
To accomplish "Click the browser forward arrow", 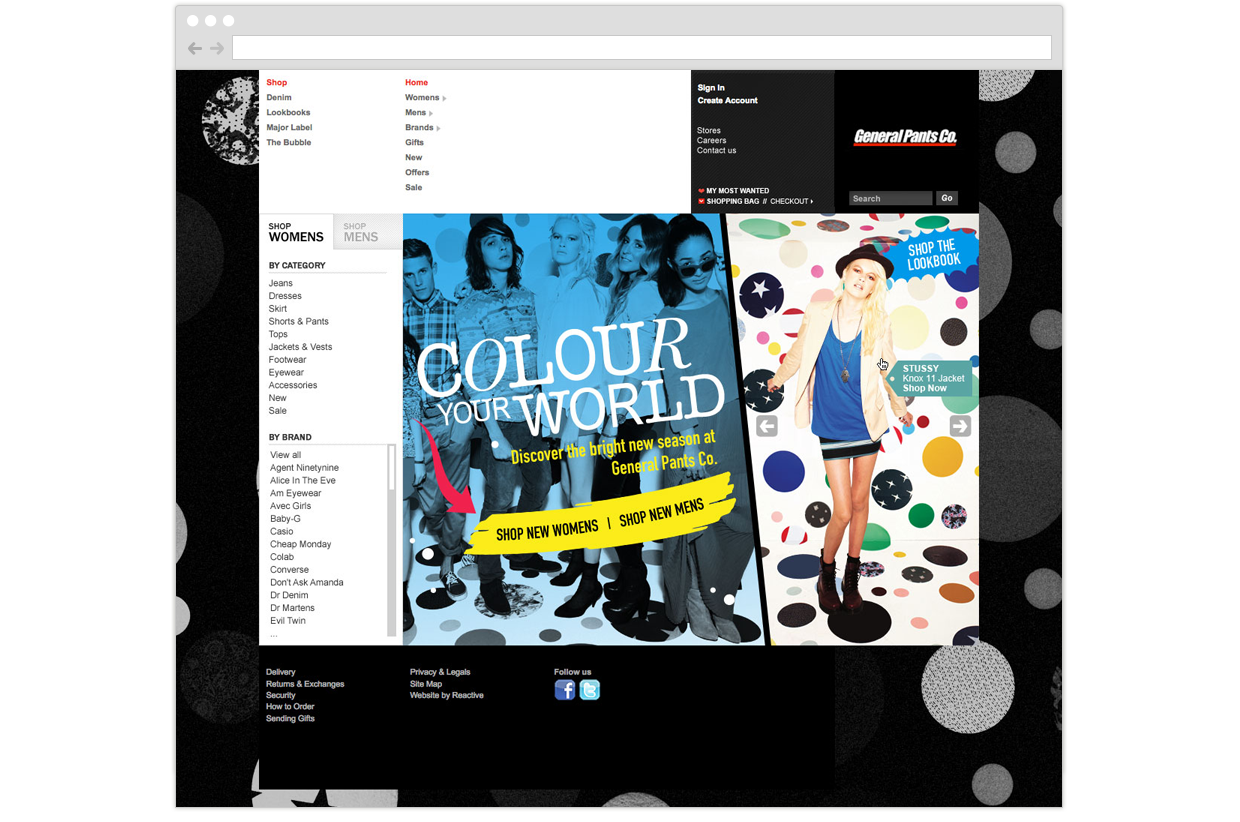I will point(217,48).
